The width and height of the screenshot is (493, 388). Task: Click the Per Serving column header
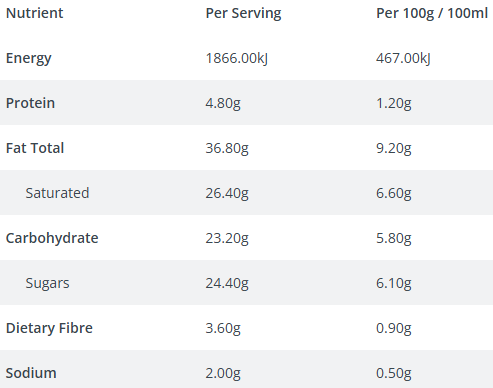[x=243, y=14]
